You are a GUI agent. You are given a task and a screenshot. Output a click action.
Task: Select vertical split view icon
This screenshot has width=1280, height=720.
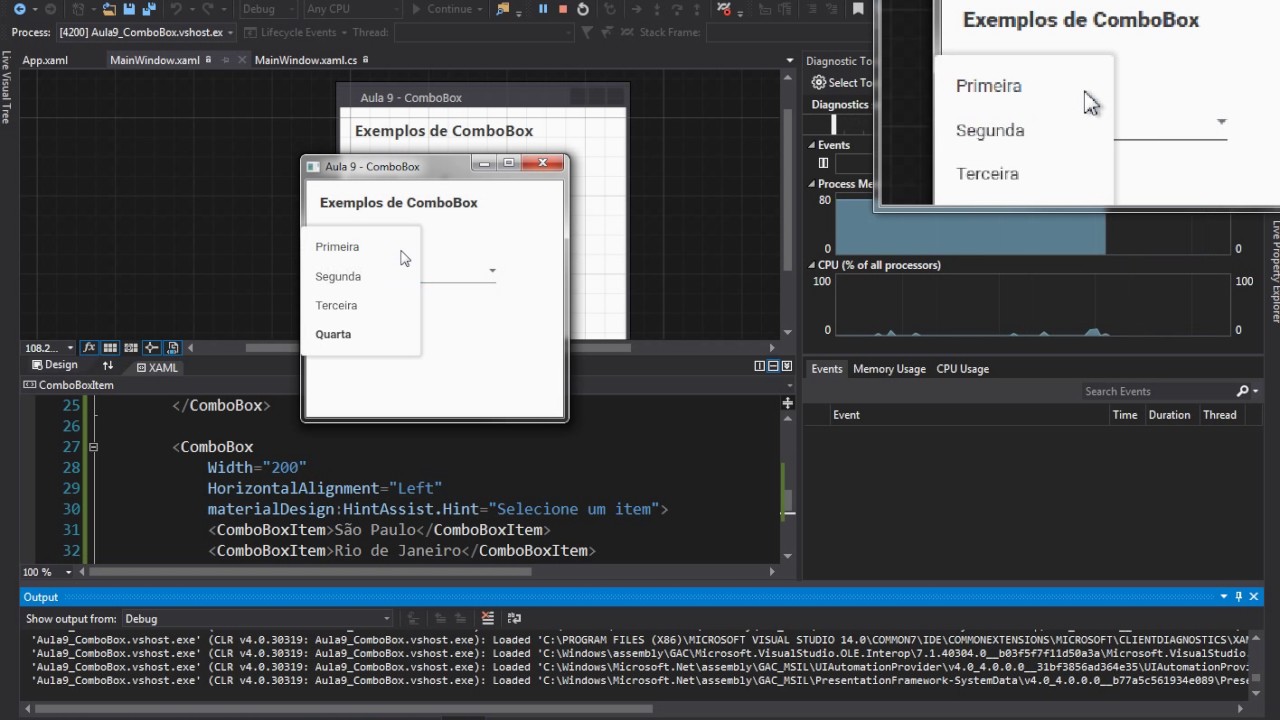(760, 366)
